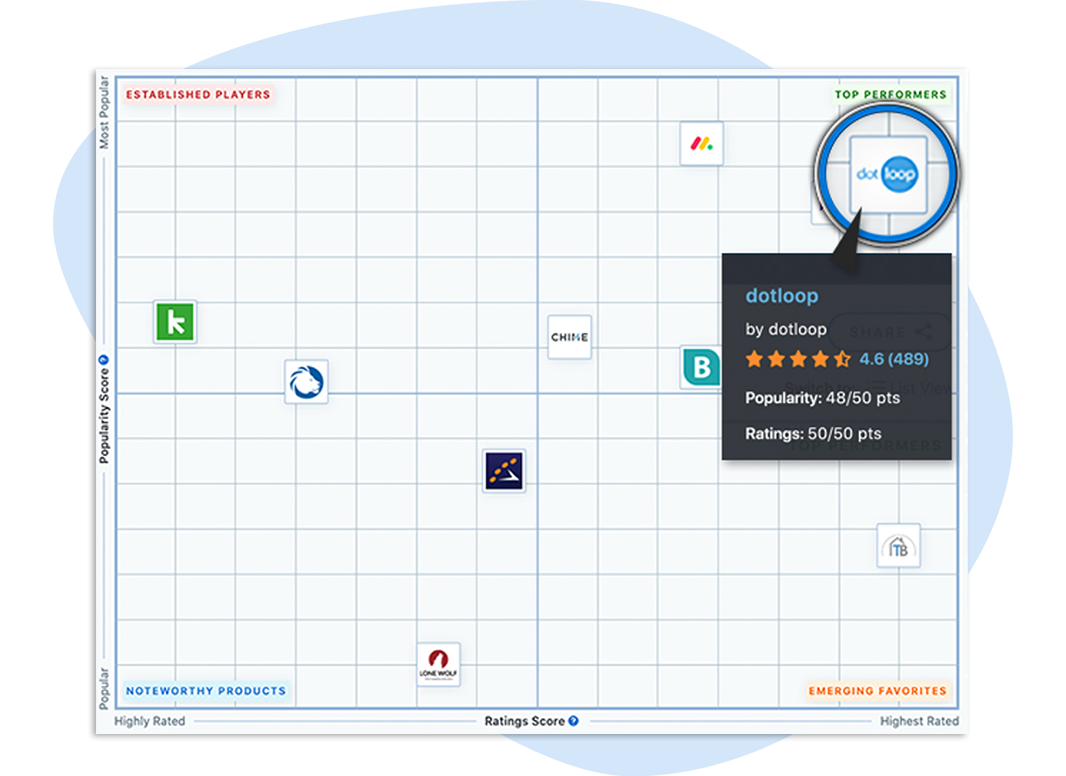Click the Noteworthy Products quadrant label
The image size is (1066, 776).
(x=206, y=691)
